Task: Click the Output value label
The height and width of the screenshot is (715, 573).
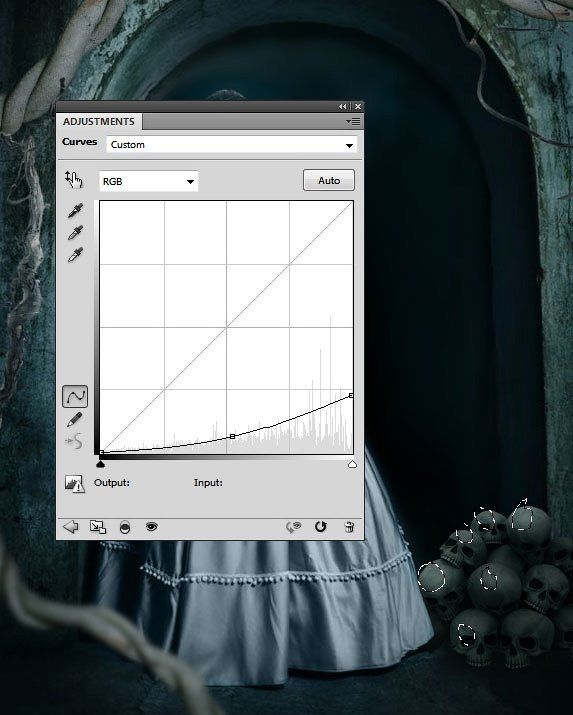Action: pos(112,482)
